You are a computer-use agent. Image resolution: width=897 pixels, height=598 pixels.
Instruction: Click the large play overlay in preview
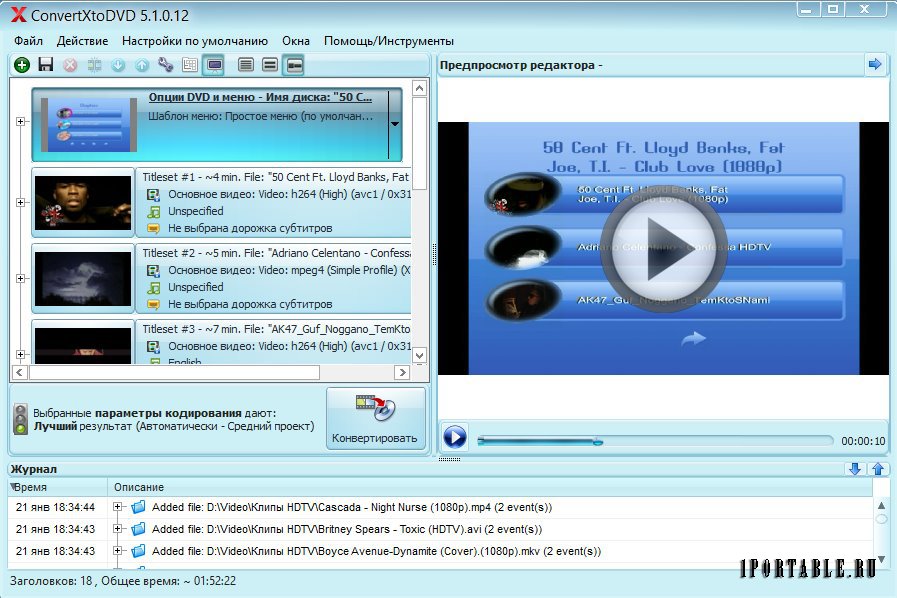coord(664,248)
